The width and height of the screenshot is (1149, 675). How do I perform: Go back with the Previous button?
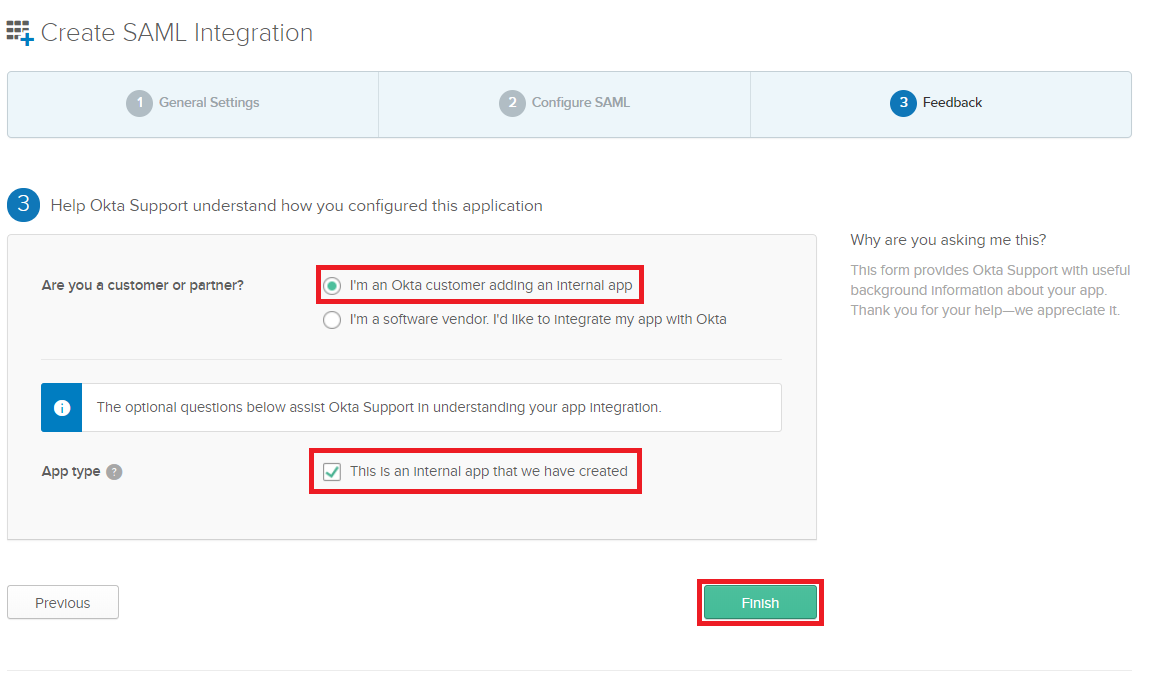coord(63,602)
